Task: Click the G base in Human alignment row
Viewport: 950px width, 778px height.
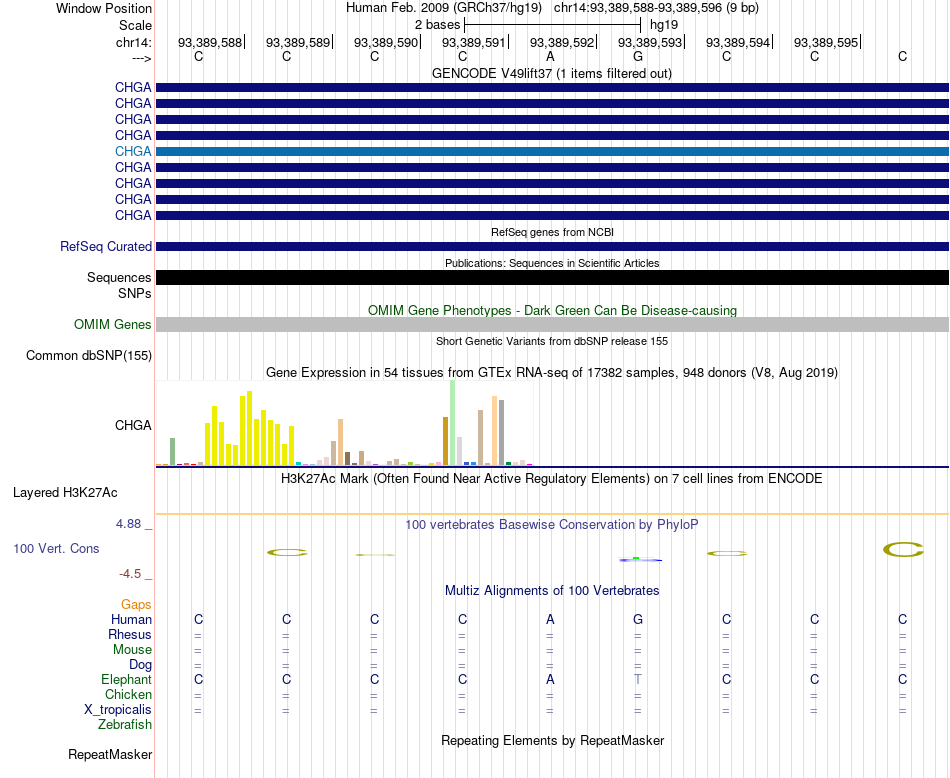Action: pos(638,619)
